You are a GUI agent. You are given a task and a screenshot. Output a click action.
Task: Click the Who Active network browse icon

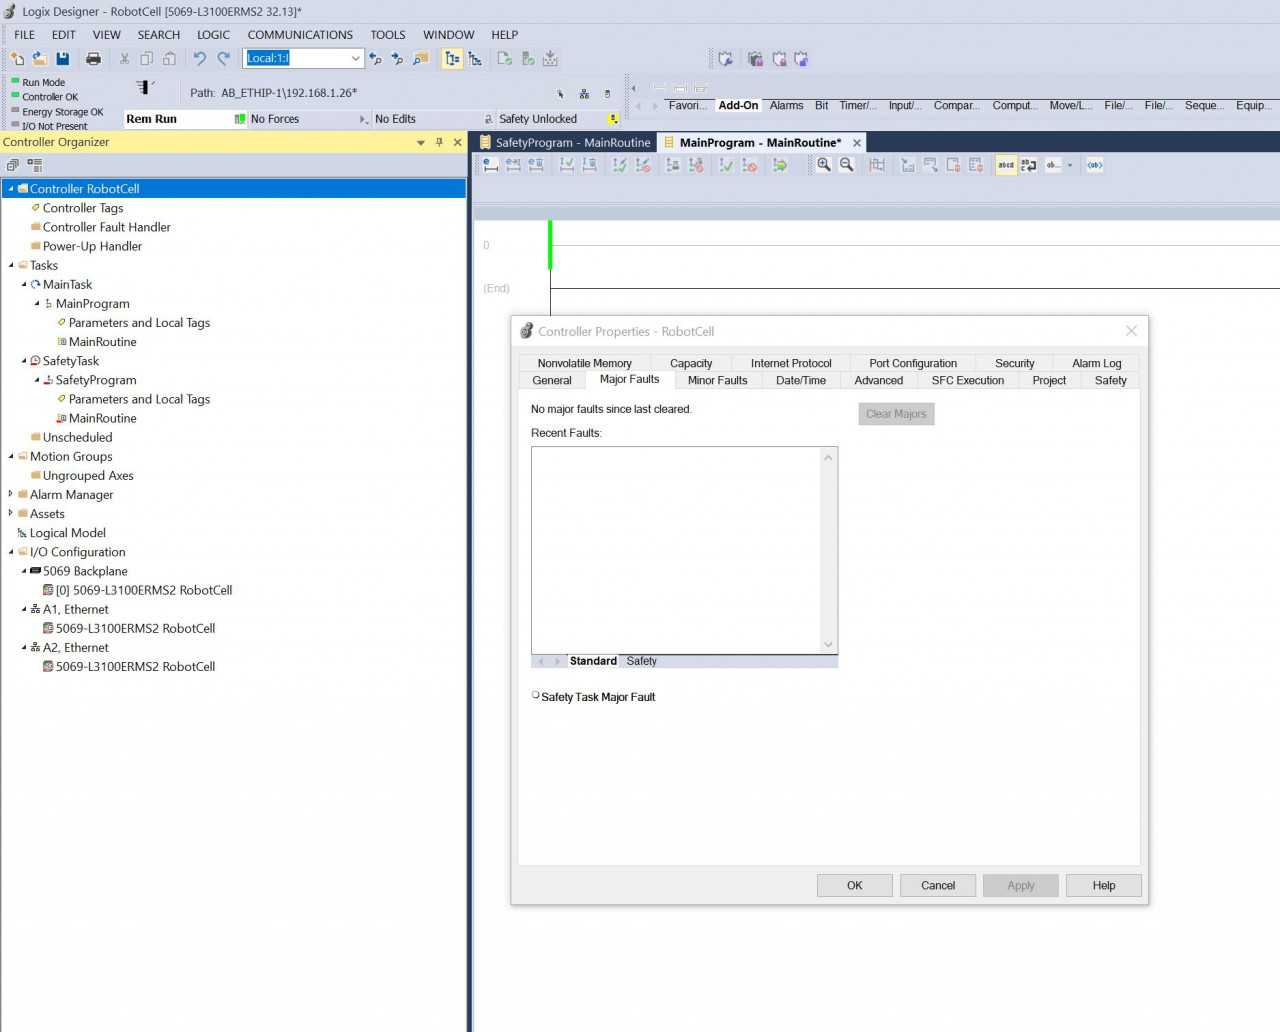tap(584, 94)
